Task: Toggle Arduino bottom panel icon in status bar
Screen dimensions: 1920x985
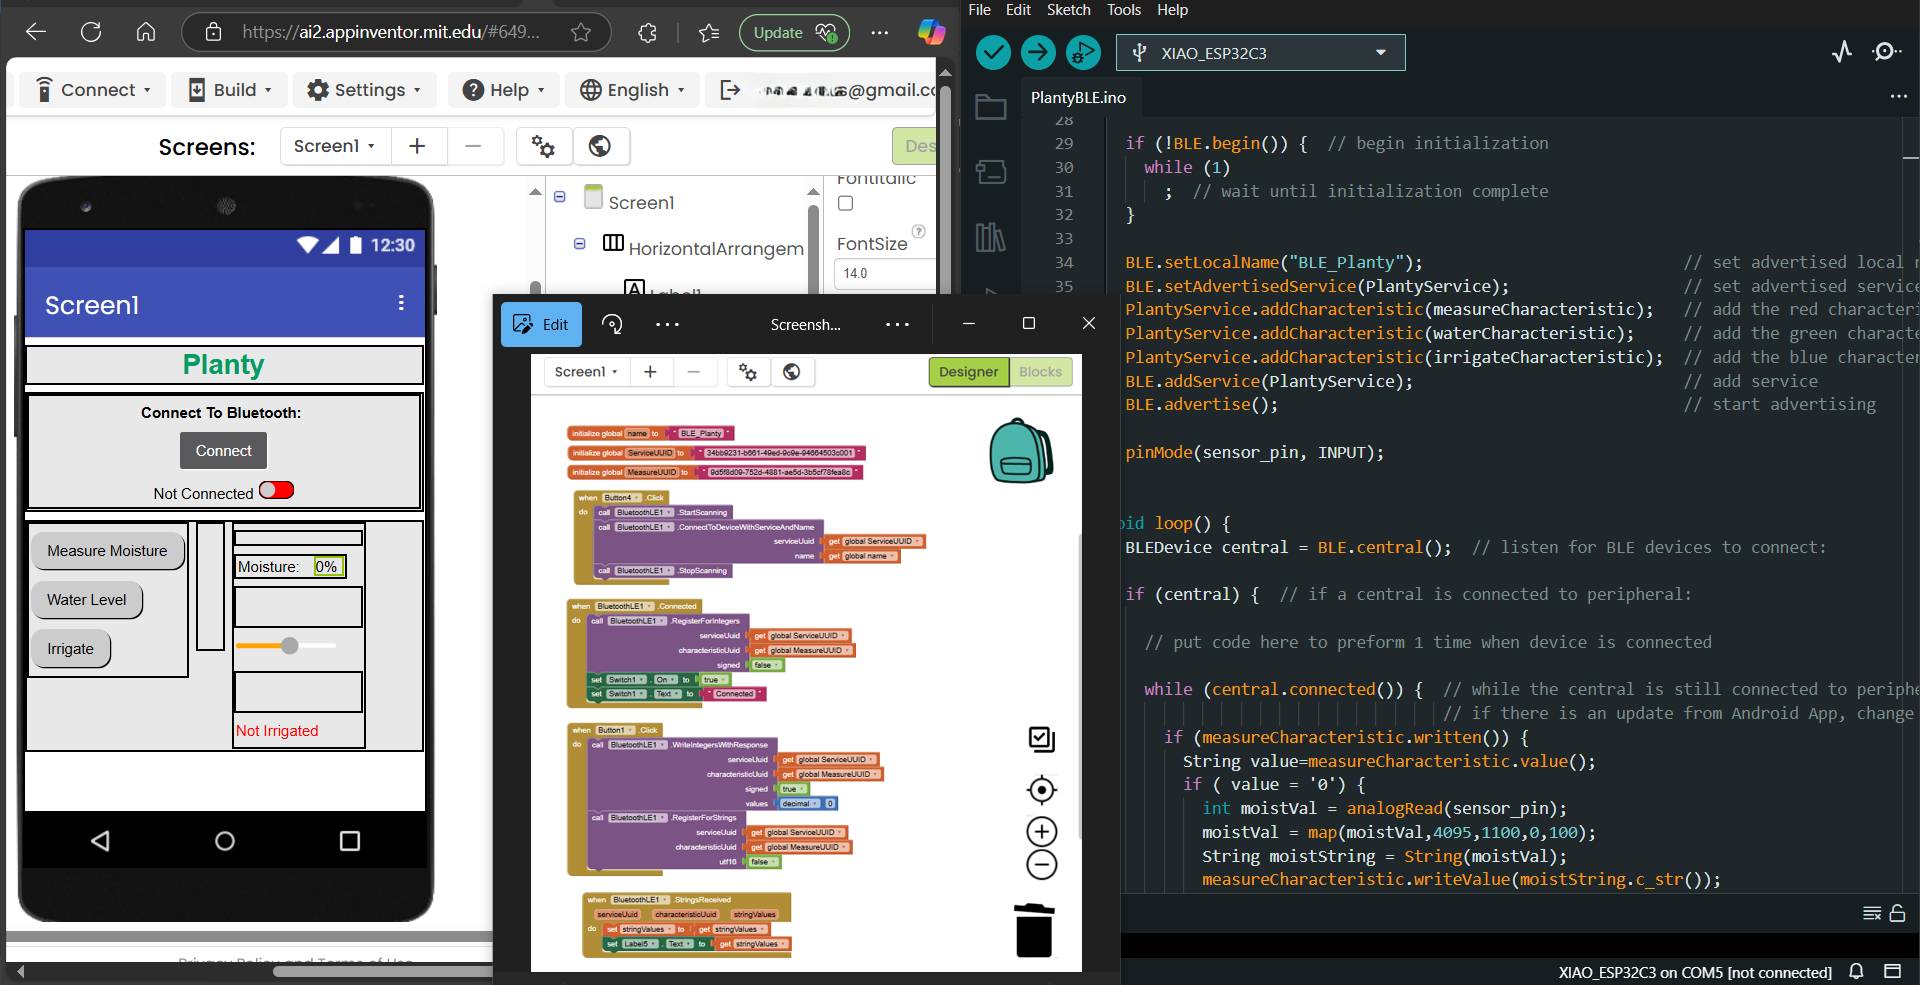Action: pos(1892,971)
